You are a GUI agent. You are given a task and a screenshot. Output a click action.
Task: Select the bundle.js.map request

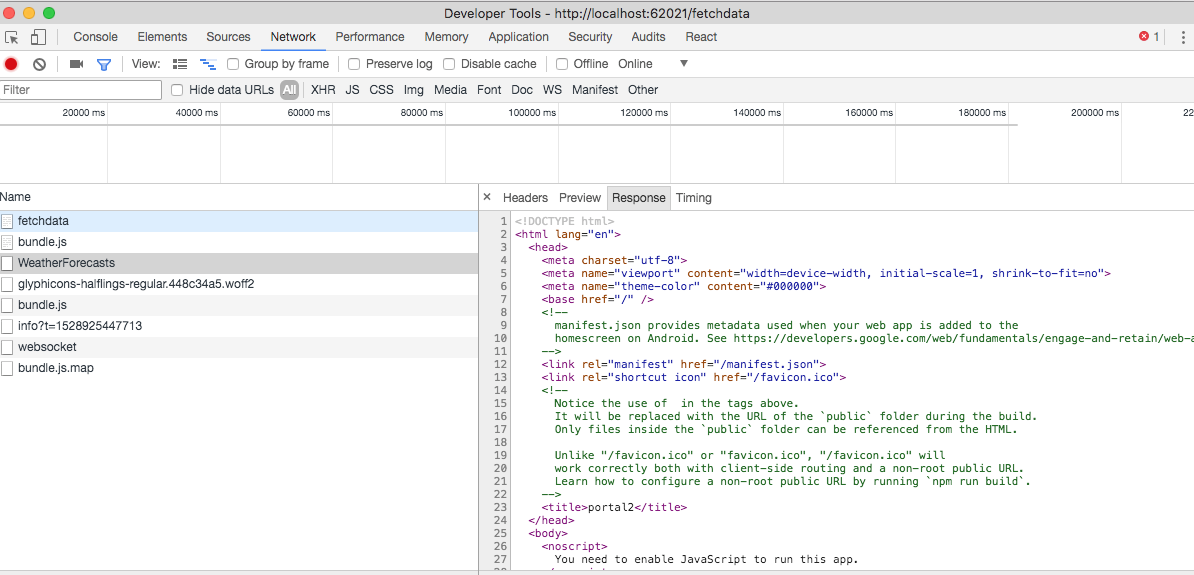238,368
